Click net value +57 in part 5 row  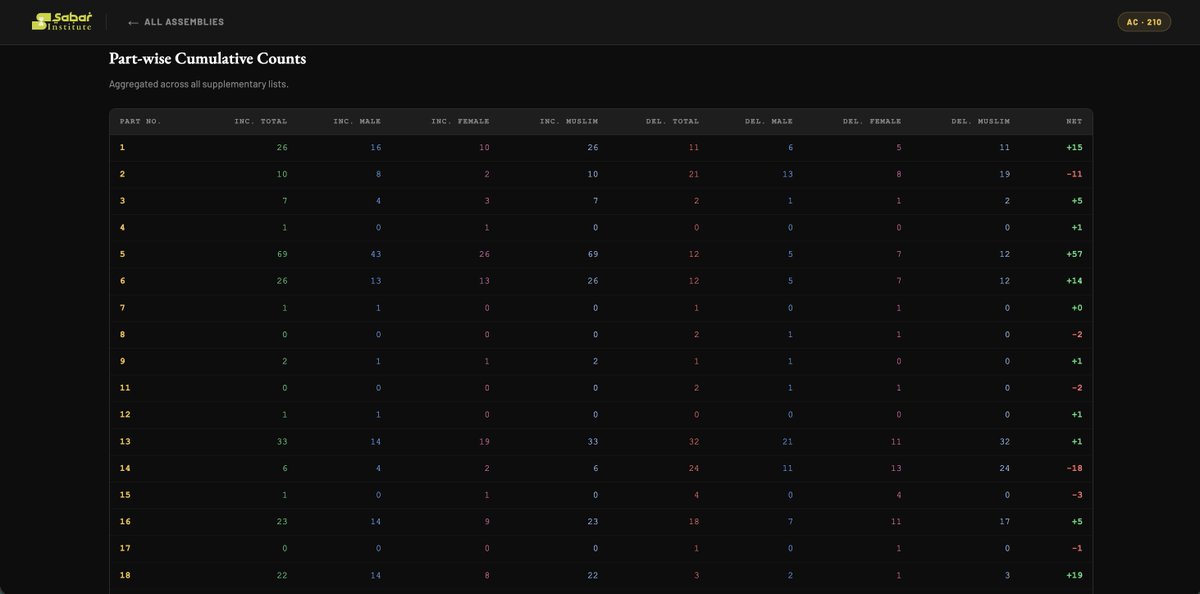(1074, 254)
